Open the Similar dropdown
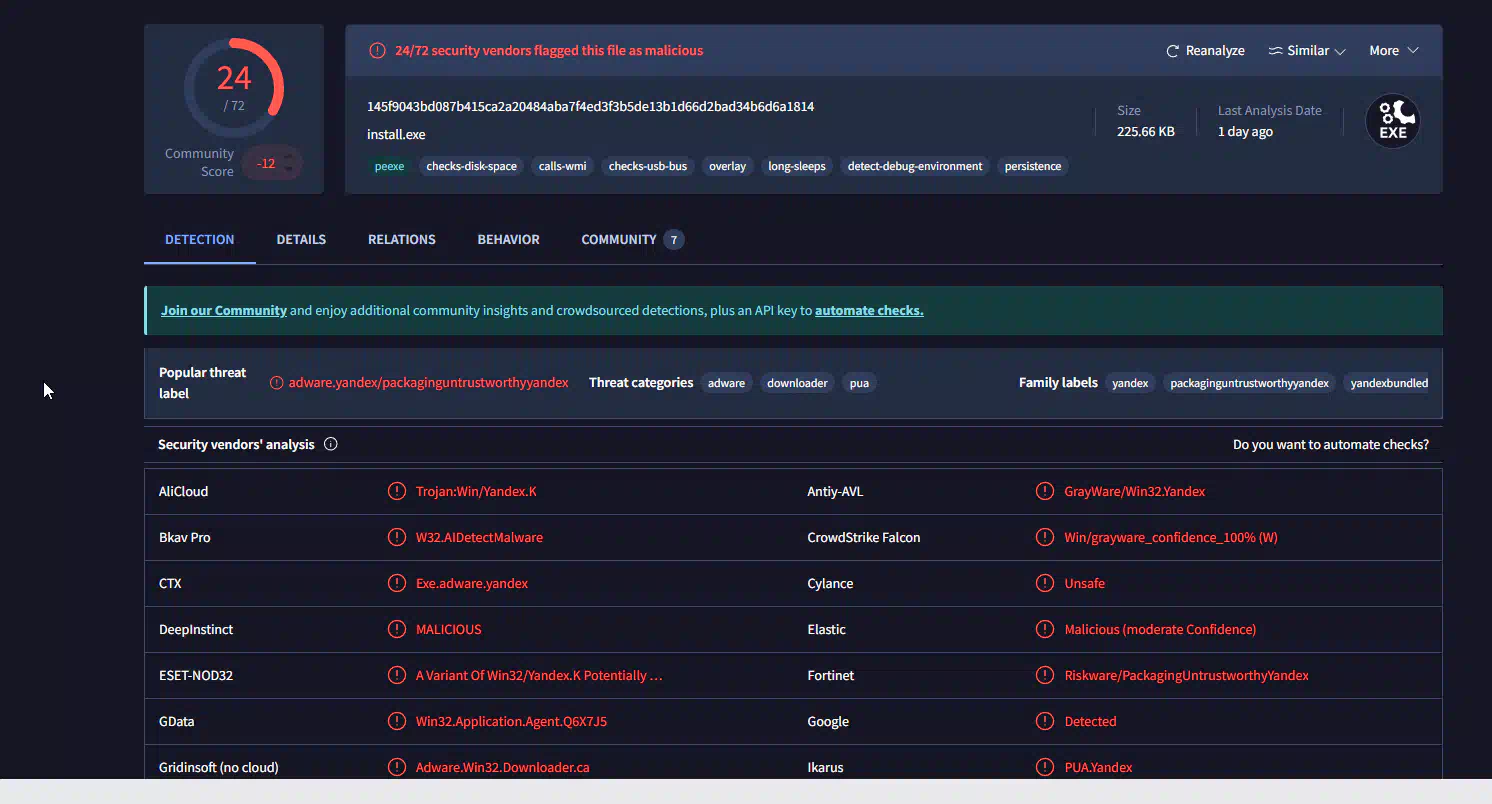Screen dimensions: 1492x804 1307,50
